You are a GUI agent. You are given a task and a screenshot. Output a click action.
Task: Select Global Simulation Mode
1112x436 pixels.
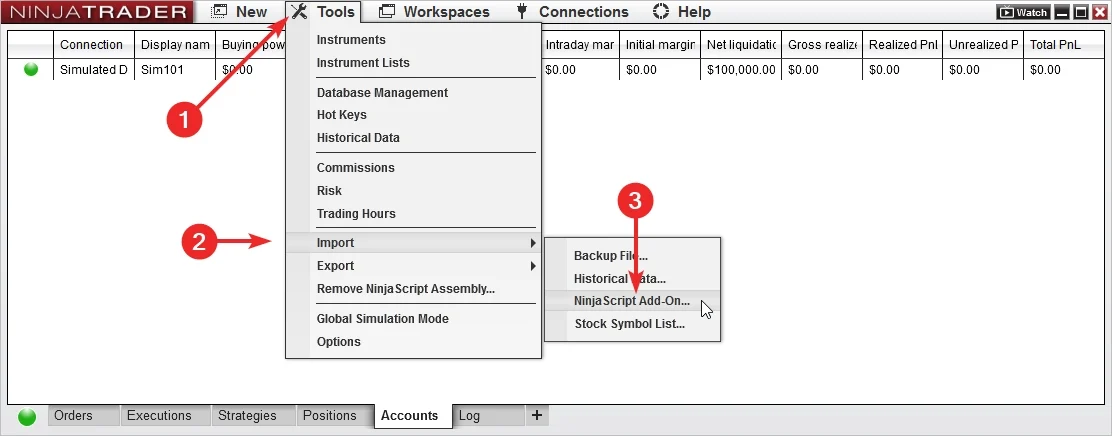click(x=382, y=319)
